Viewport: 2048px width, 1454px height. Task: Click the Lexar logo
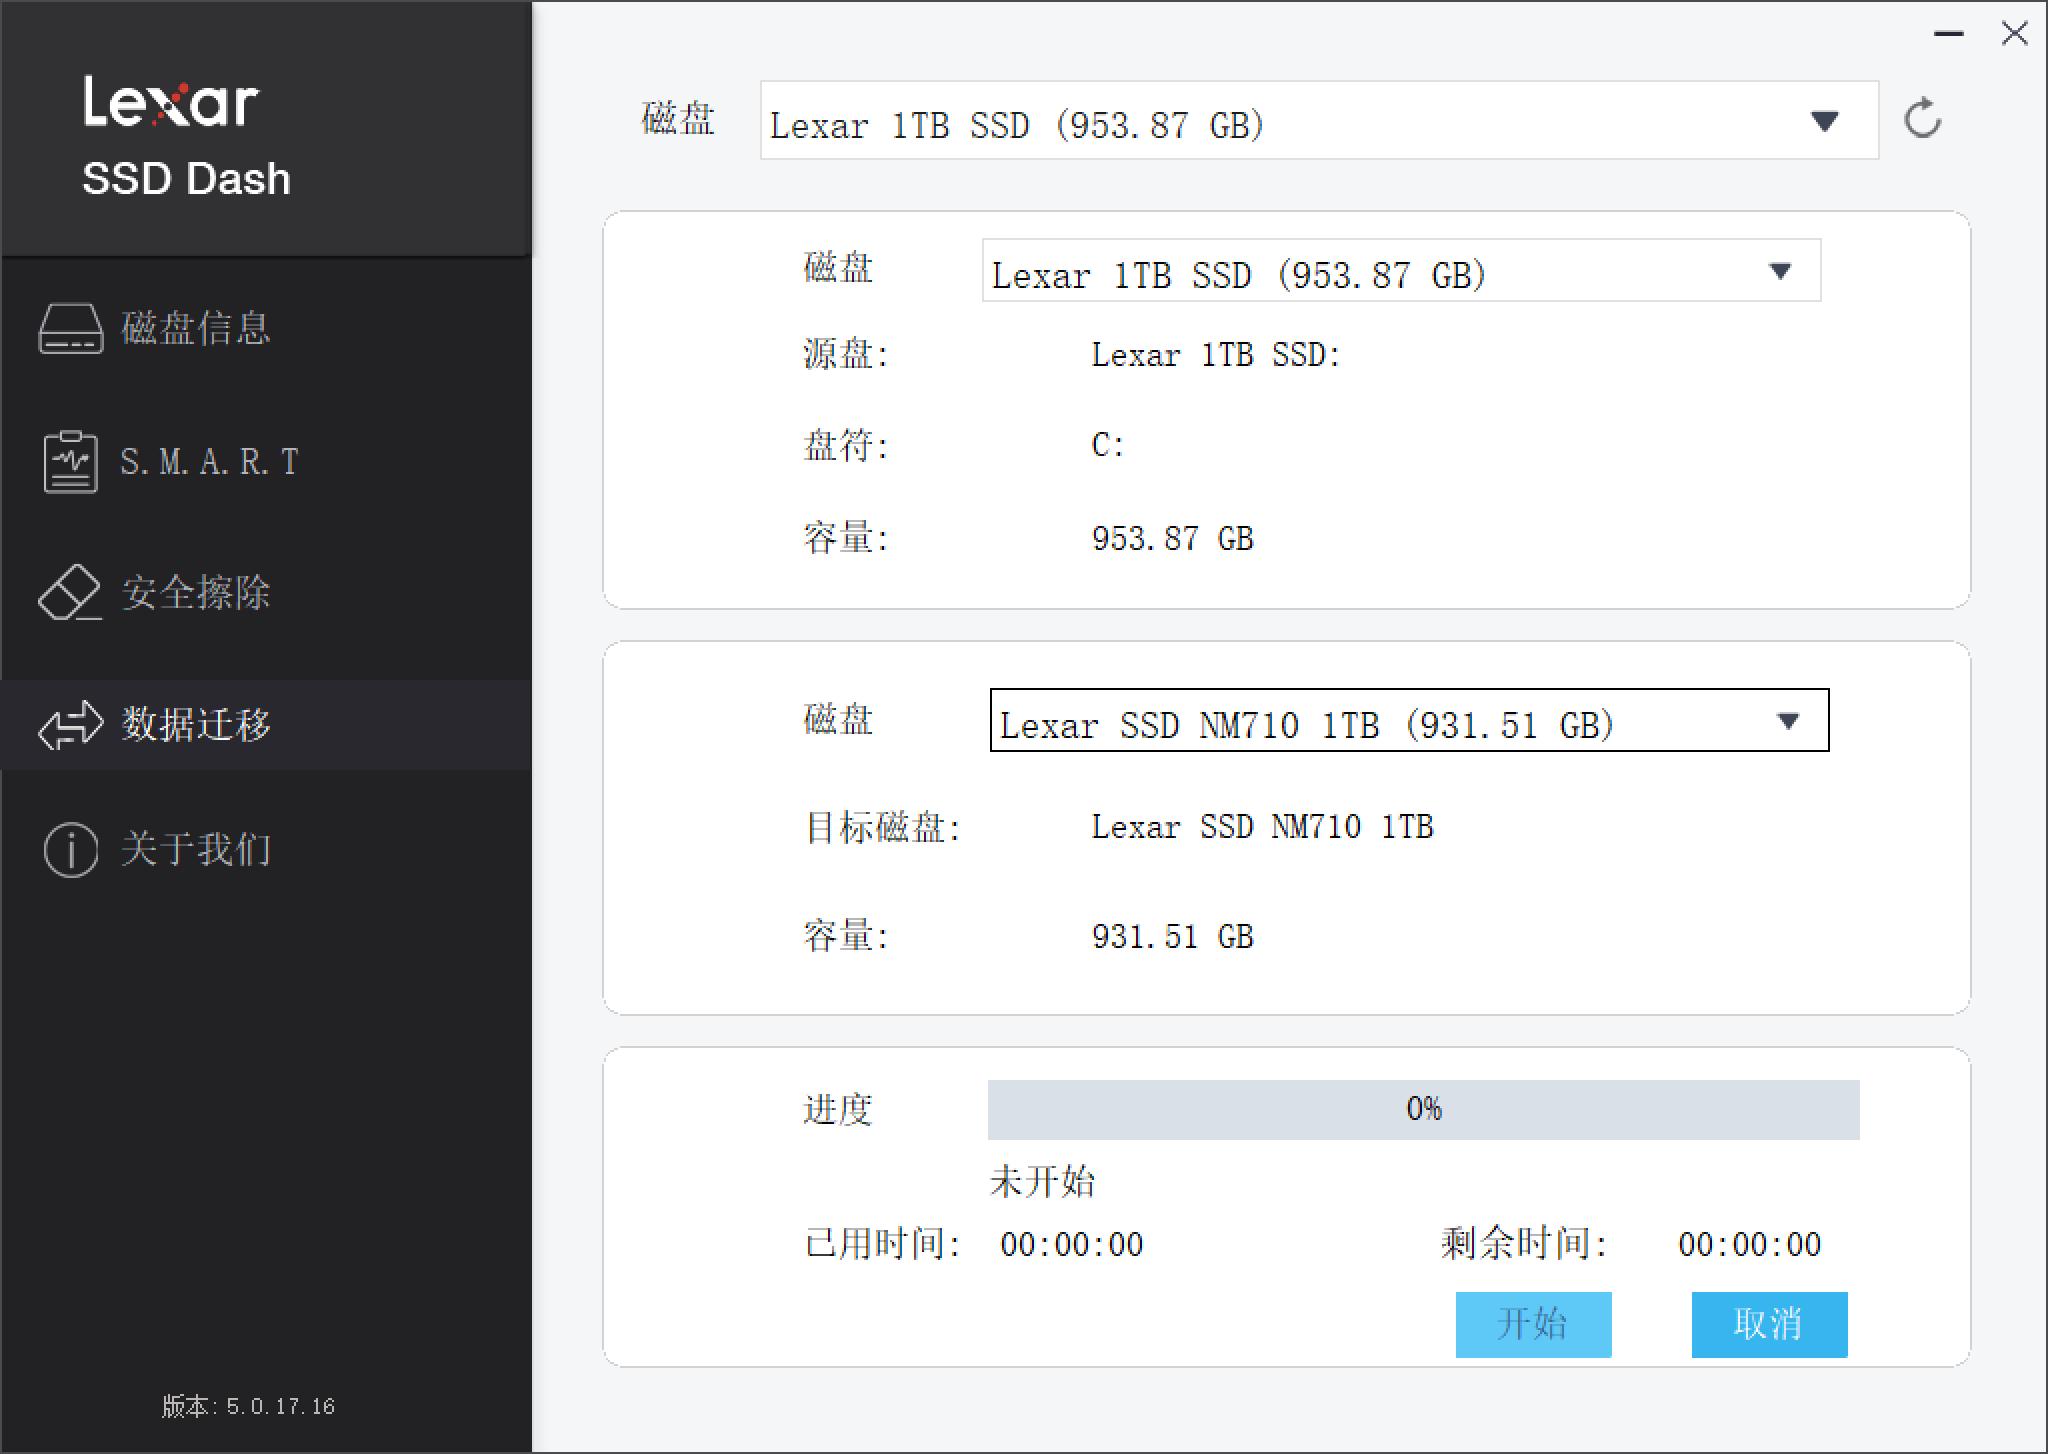pyautogui.click(x=170, y=100)
